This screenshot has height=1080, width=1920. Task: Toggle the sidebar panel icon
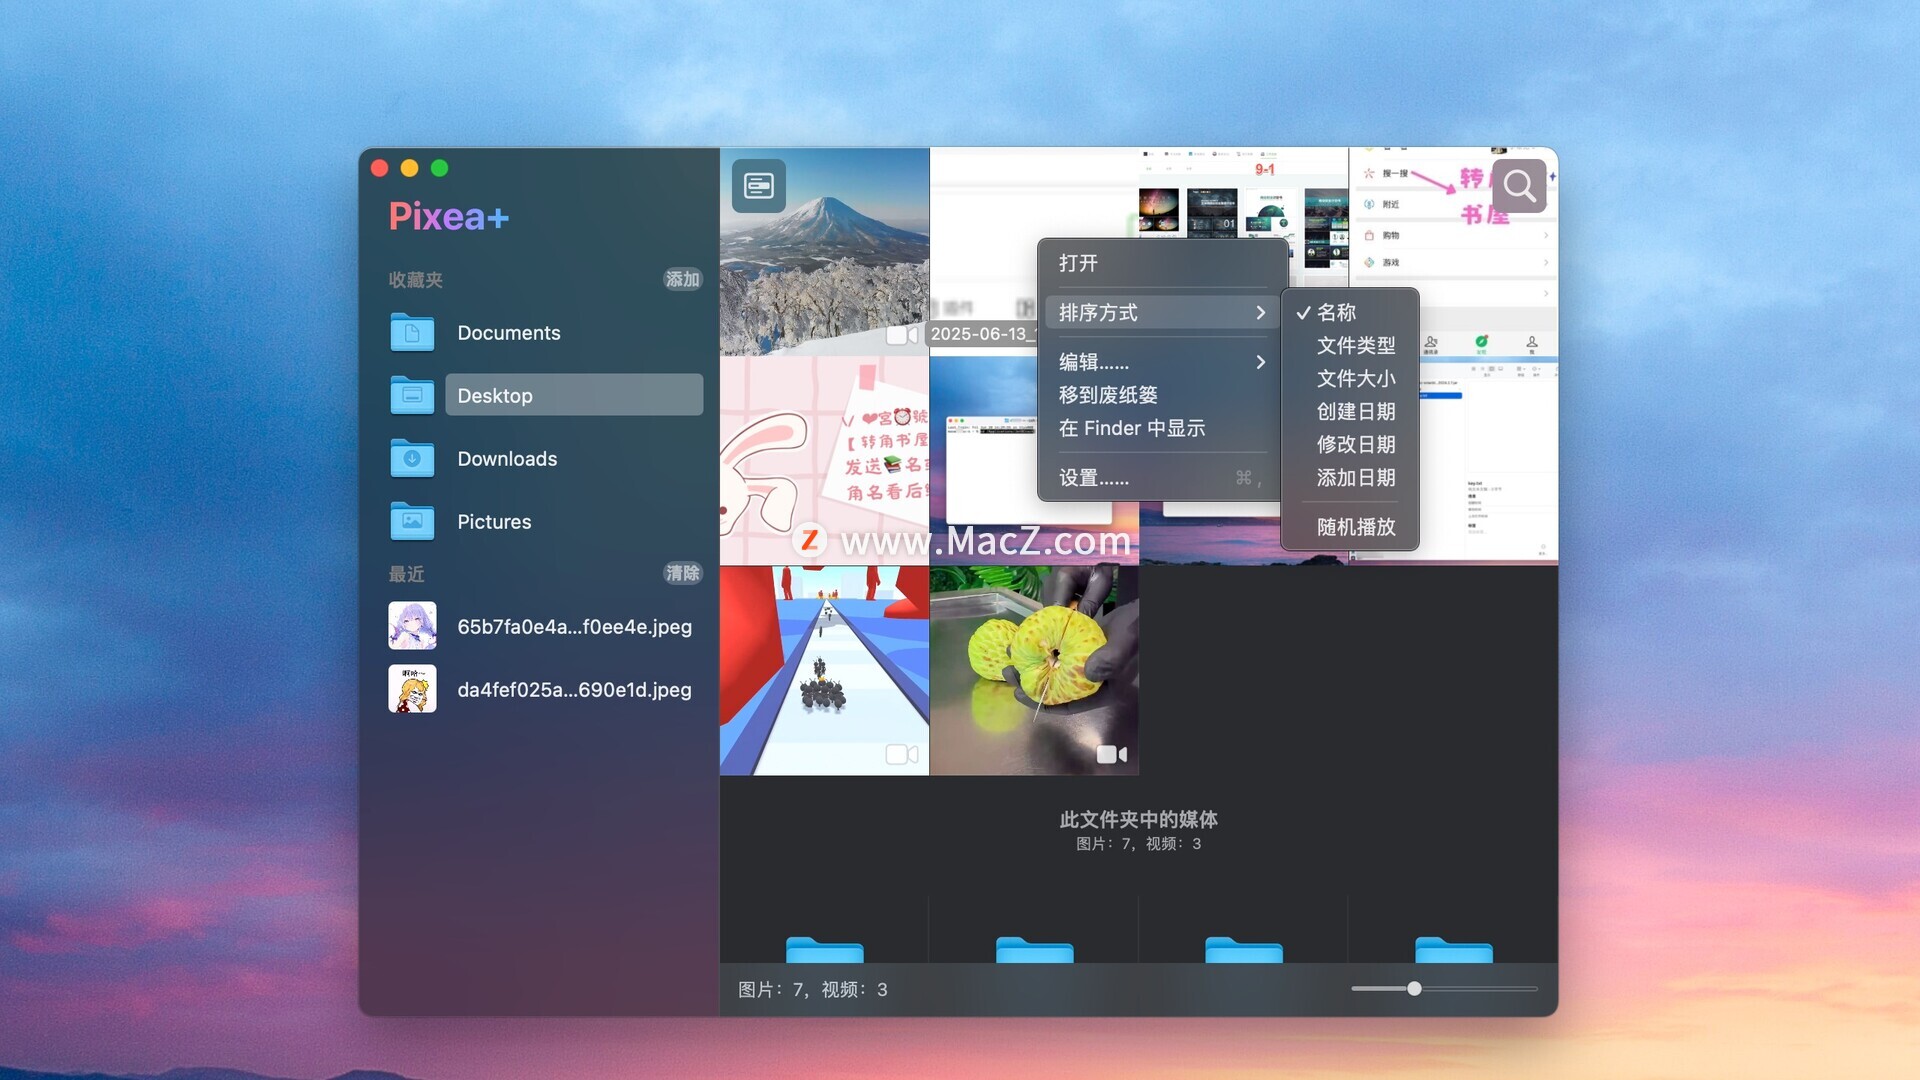pos(758,186)
